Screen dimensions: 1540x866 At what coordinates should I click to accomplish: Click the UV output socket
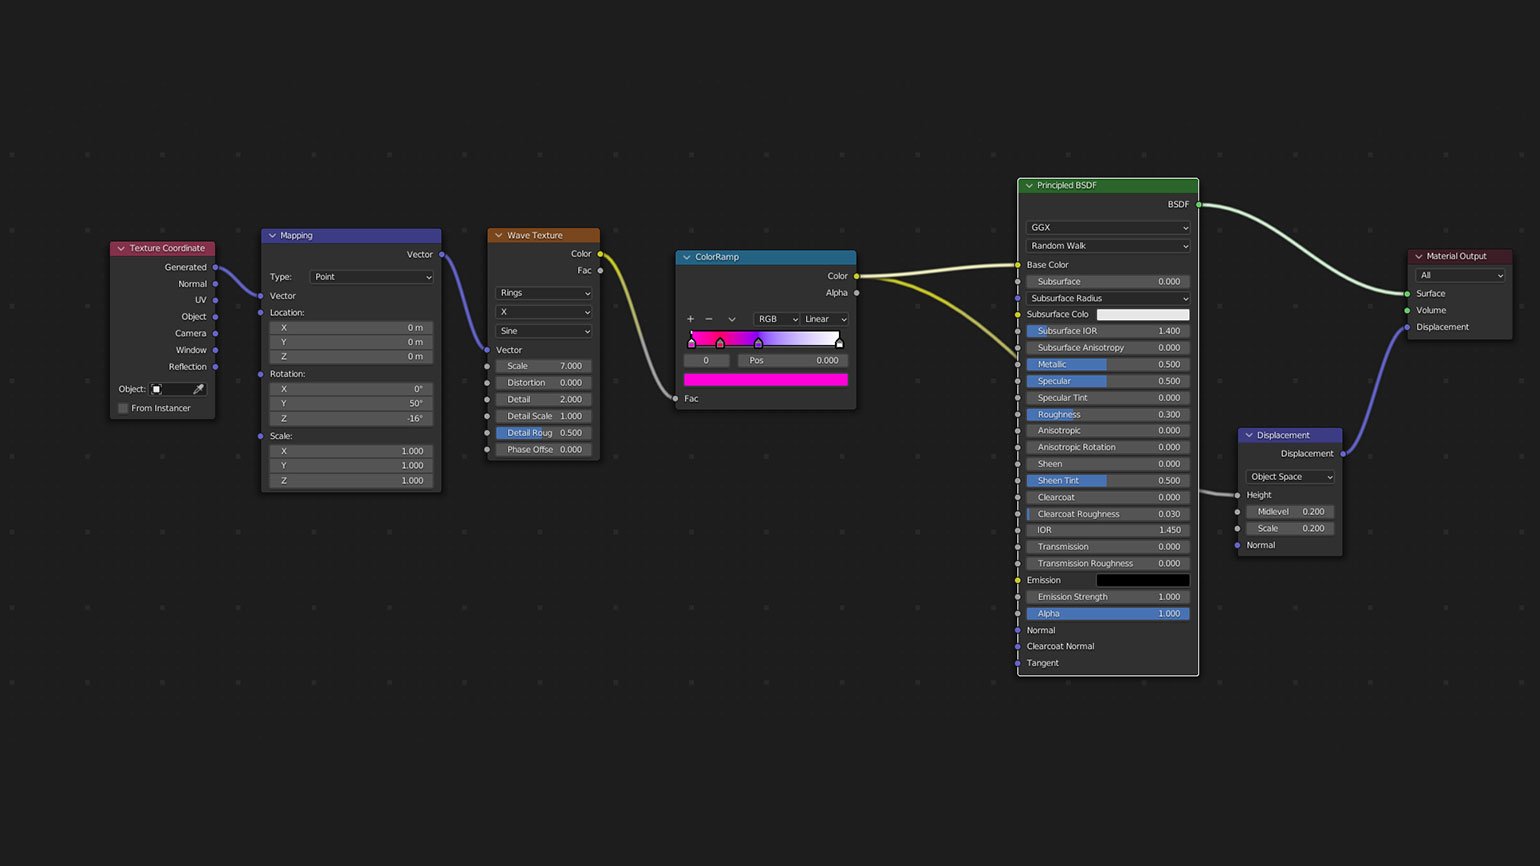(215, 300)
